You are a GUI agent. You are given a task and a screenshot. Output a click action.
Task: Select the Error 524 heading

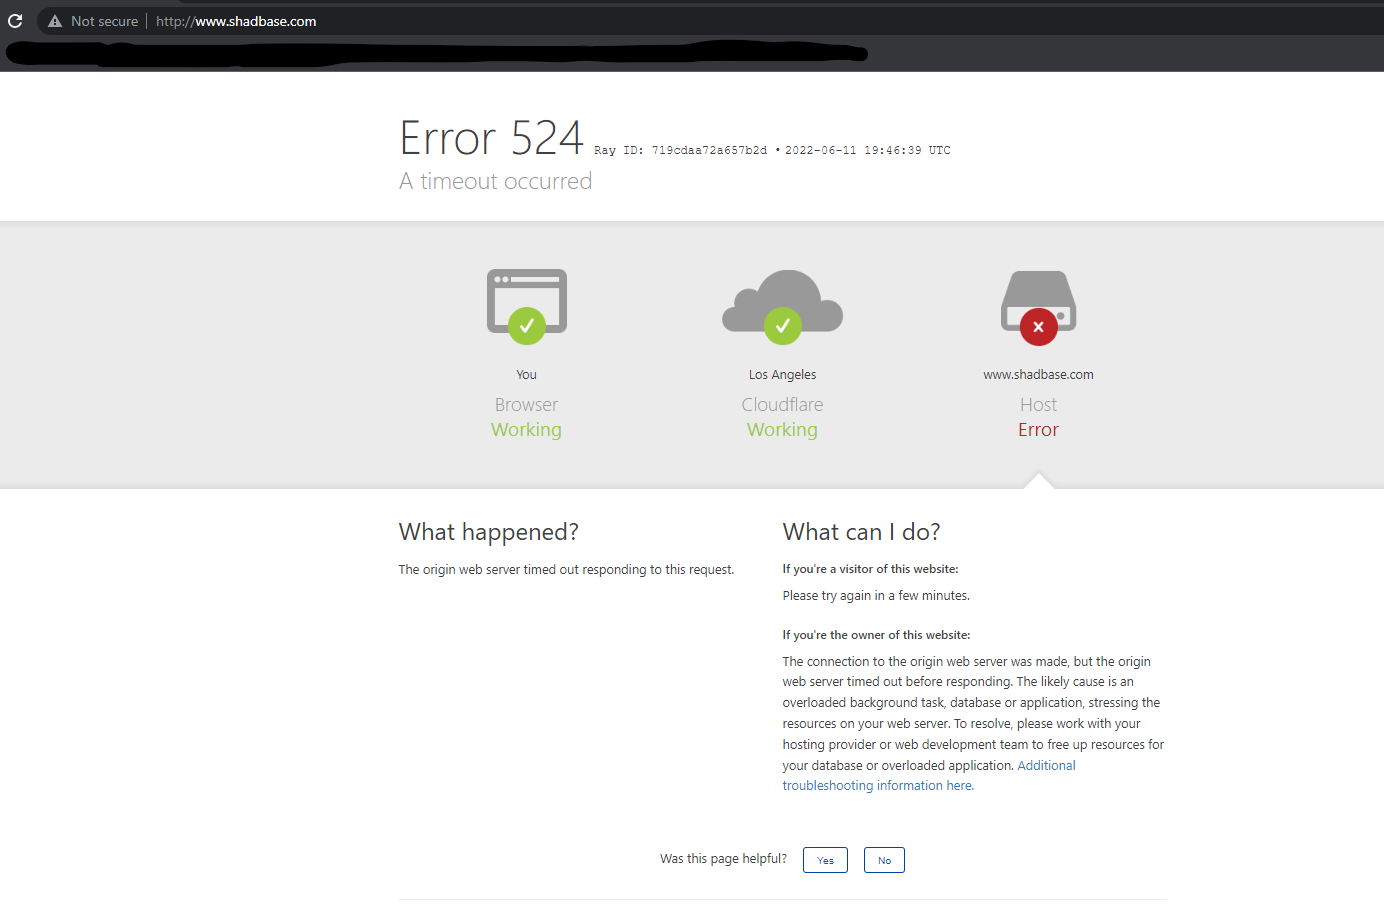coord(491,138)
